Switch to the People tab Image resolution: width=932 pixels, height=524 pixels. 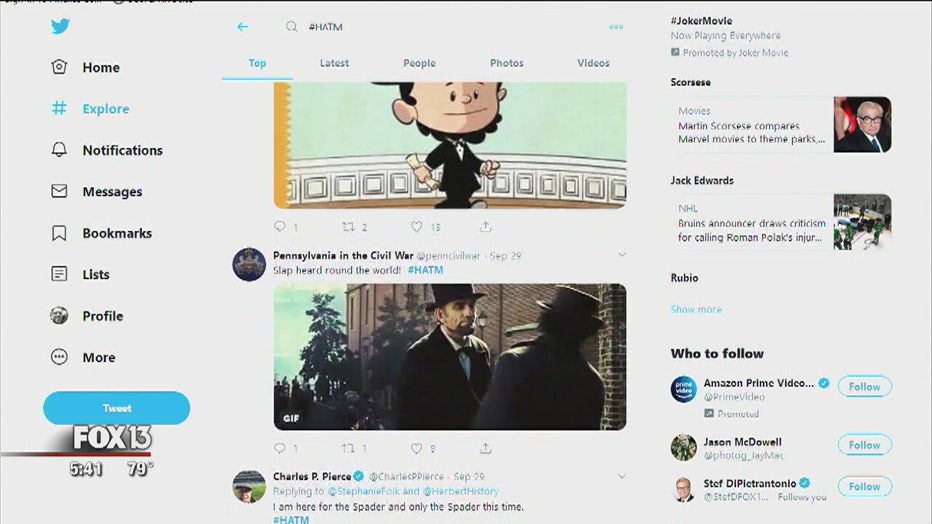pyautogui.click(x=420, y=63)
